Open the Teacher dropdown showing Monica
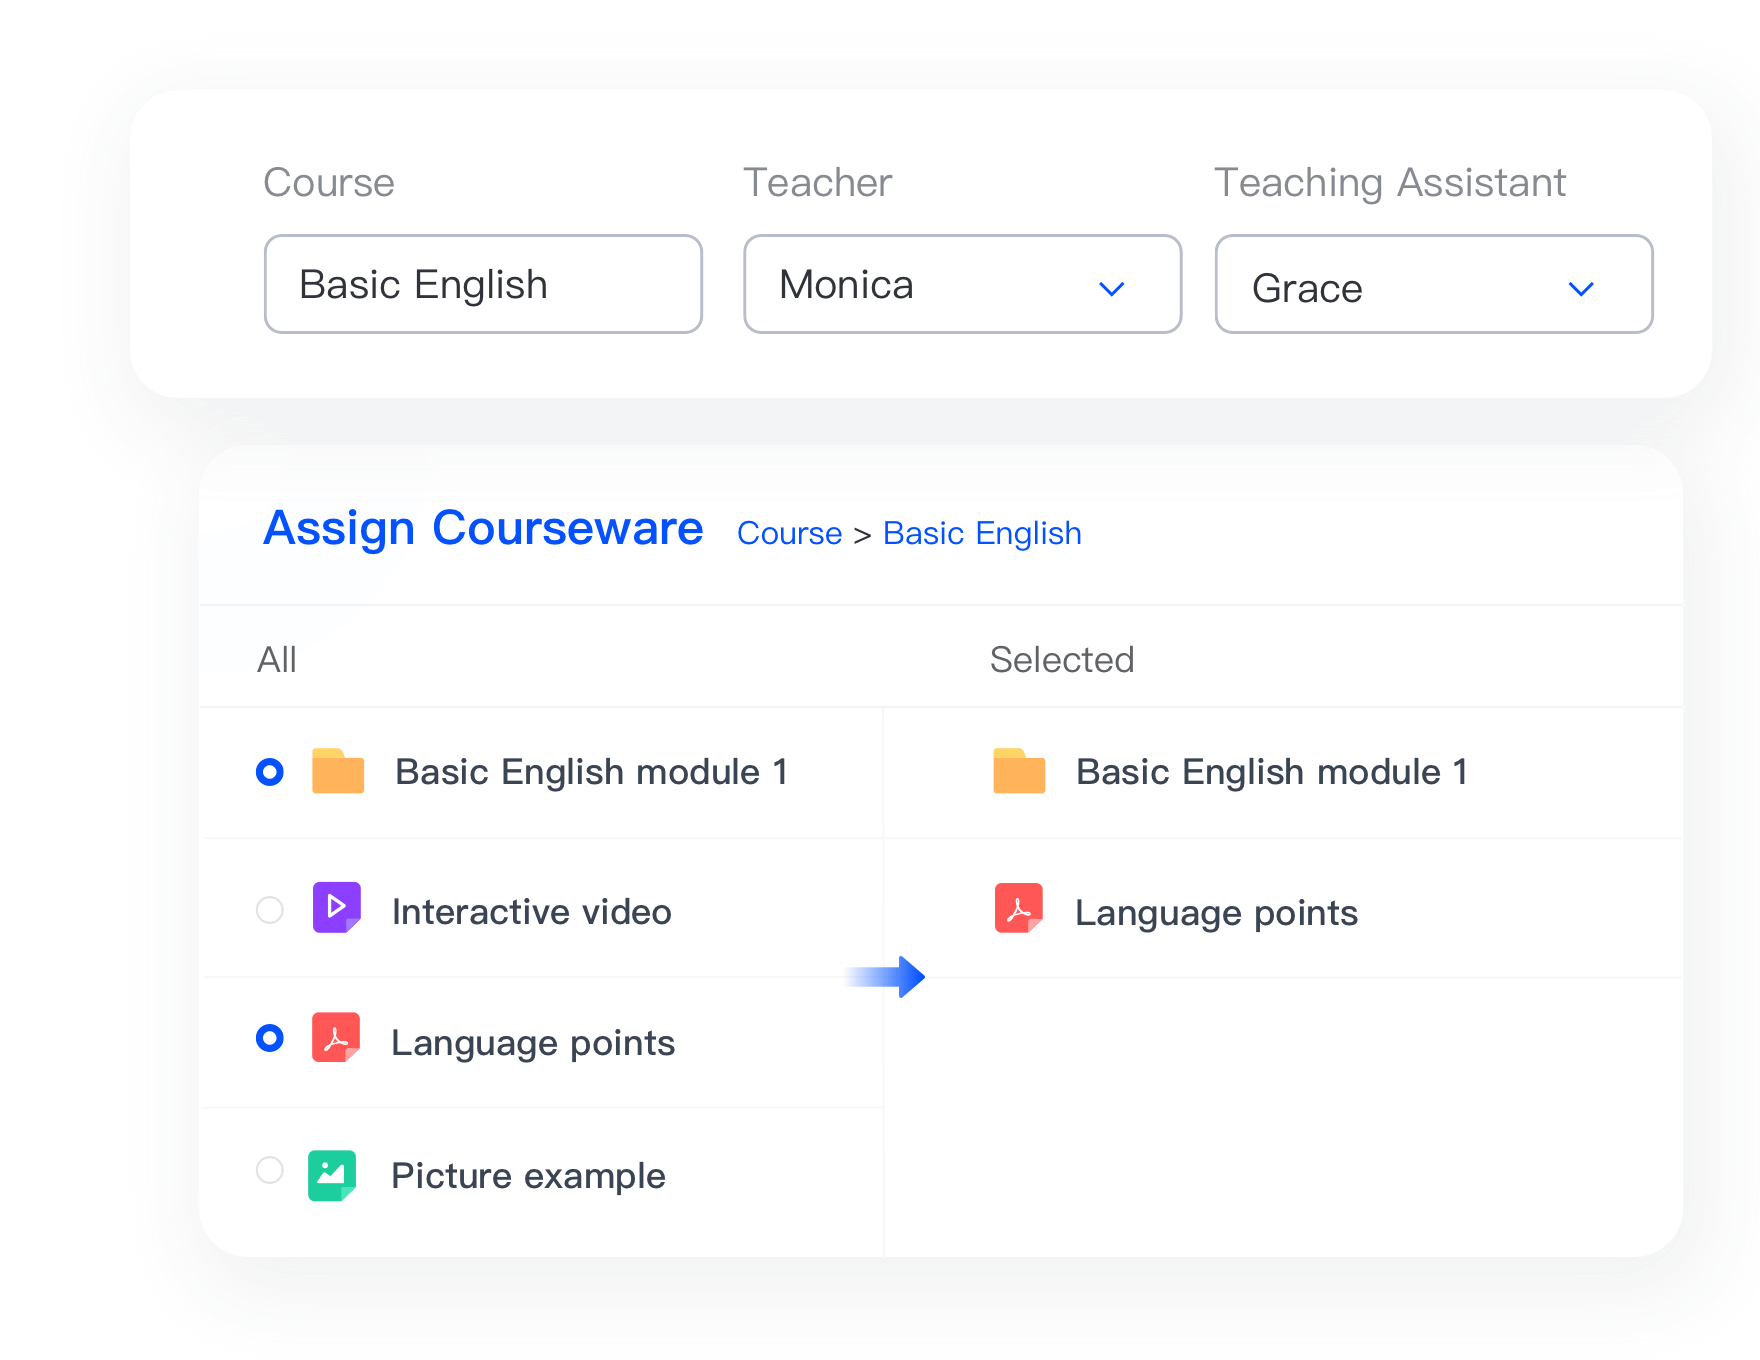This screenshot has height=1360, width=1760. click(963, 284)
